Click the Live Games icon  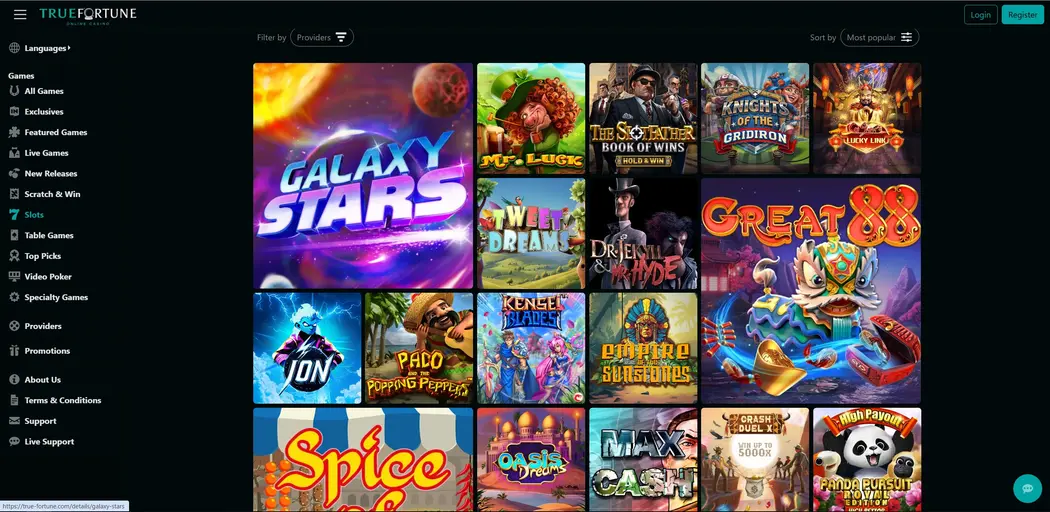pos(14,153)
